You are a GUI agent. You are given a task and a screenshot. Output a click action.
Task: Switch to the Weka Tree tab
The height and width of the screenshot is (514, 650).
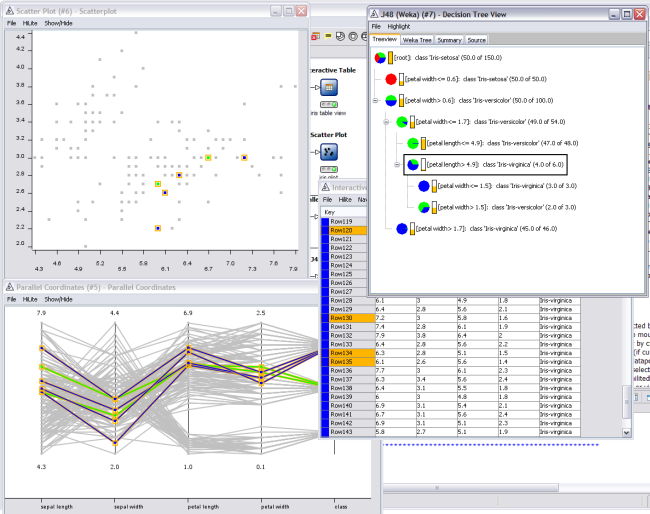418,40
